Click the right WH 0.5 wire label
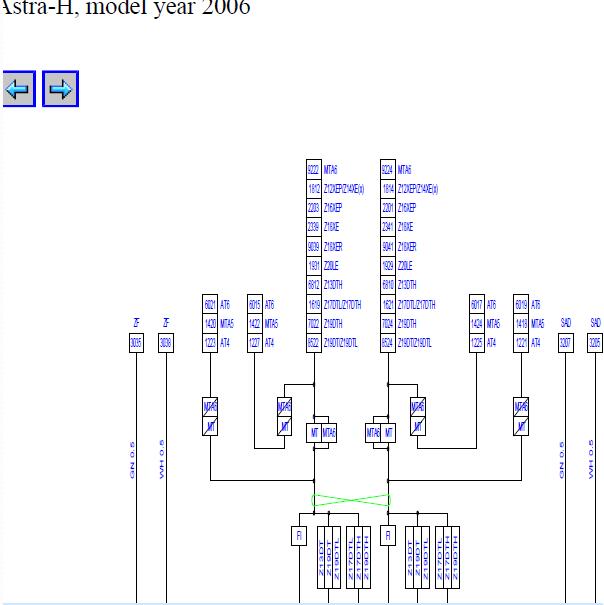 click(x=591, y=459)
